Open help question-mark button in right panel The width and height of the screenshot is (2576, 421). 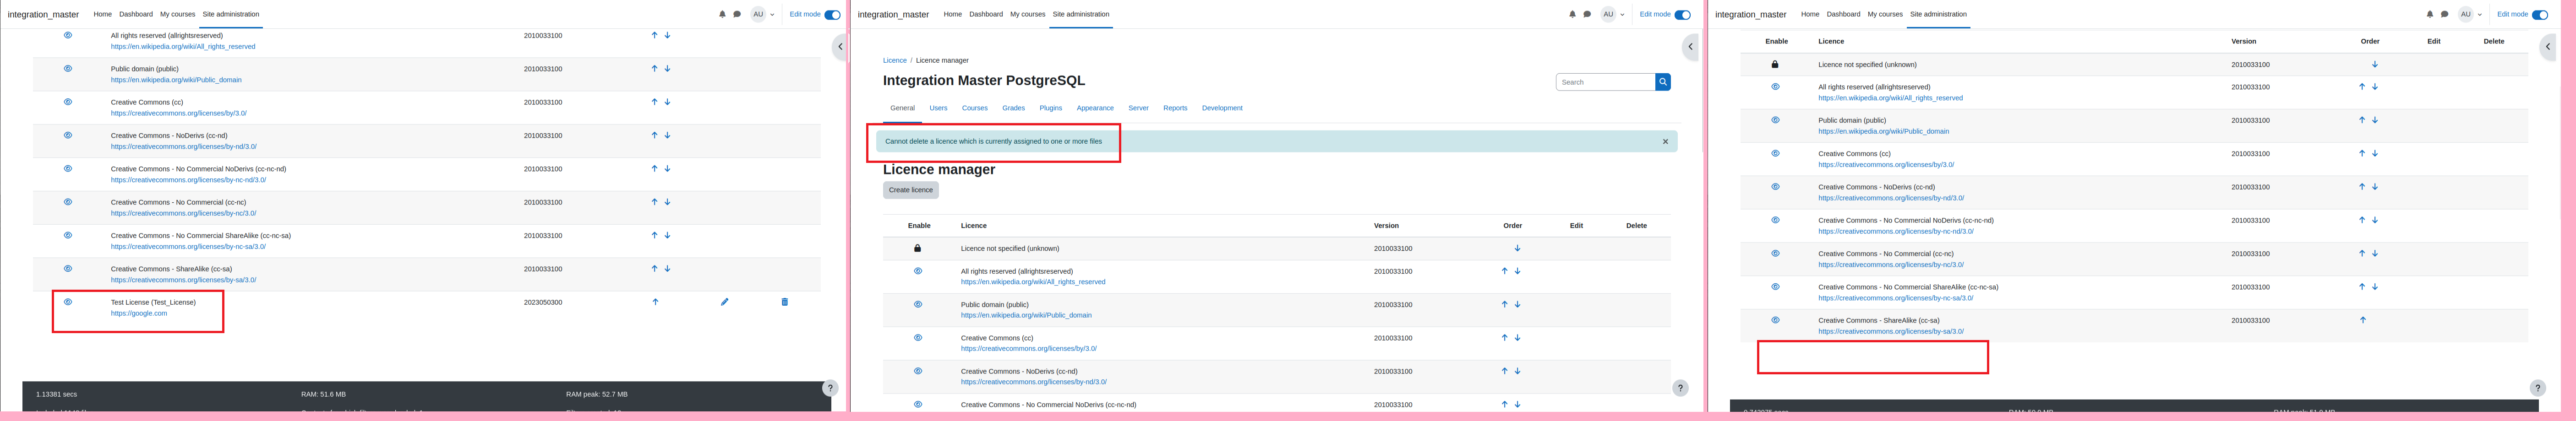(2538, 388)
